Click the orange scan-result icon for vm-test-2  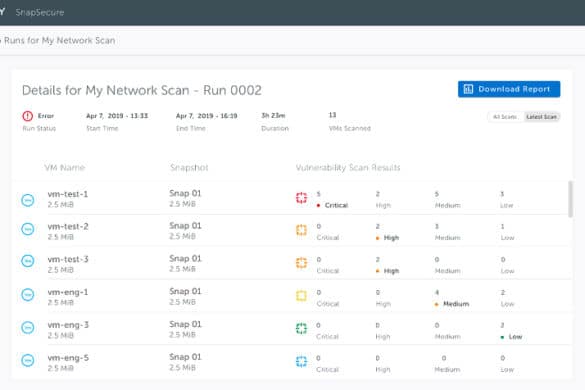[x=301, y=230]
